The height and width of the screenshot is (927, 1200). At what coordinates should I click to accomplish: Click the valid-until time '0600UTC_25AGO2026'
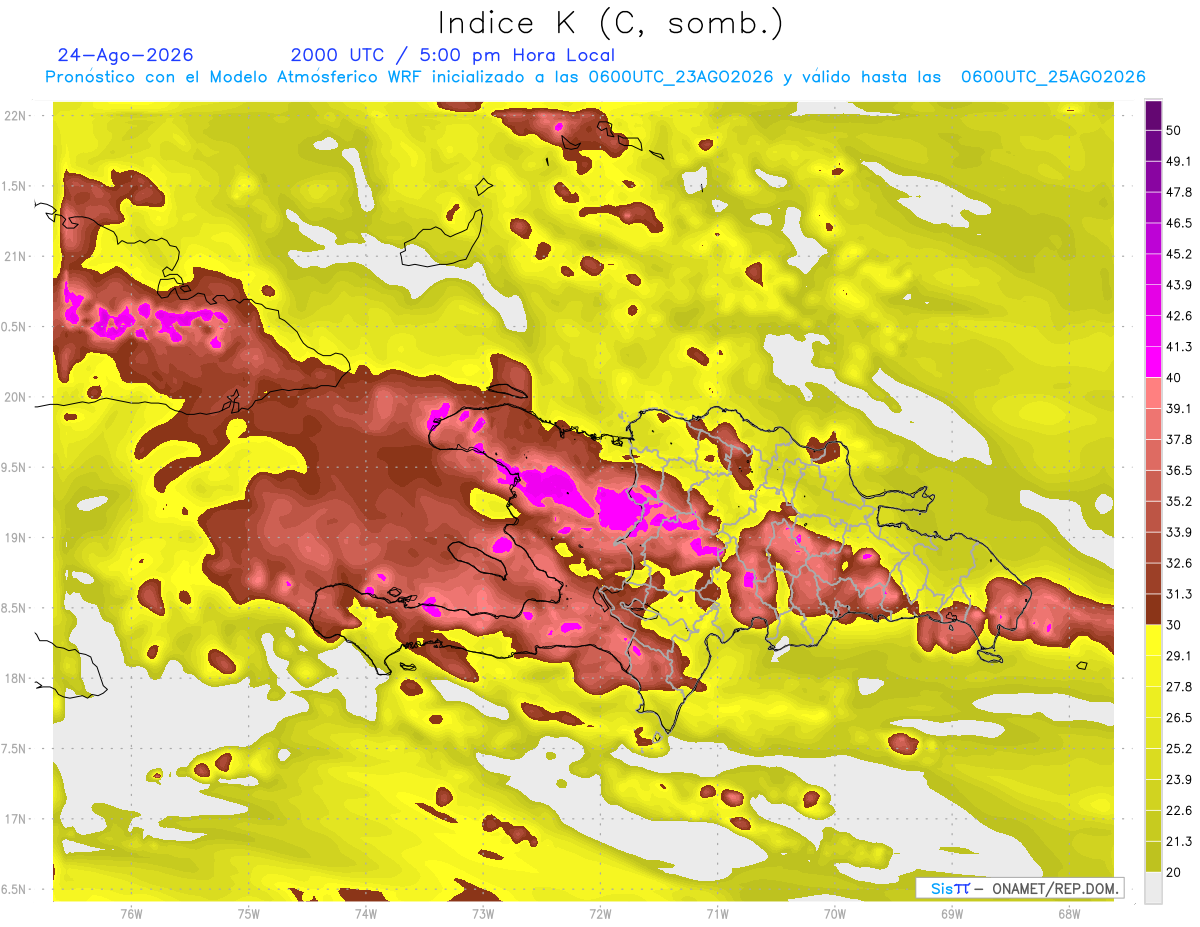(x=1053, y=77)
